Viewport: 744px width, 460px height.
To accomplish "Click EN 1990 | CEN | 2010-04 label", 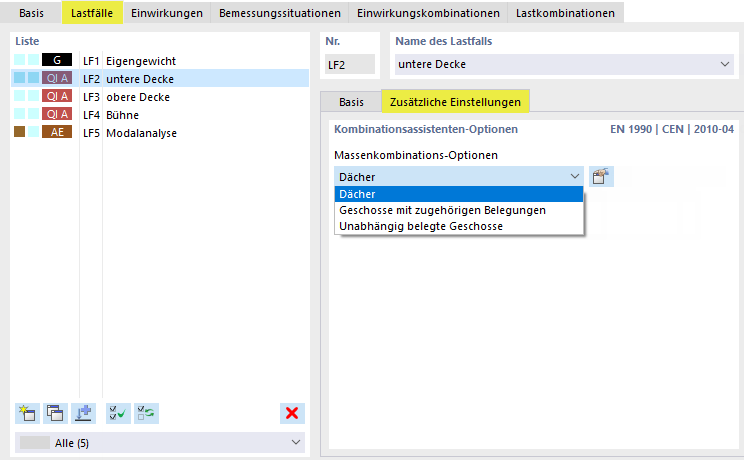I will [x=672, y=129].
